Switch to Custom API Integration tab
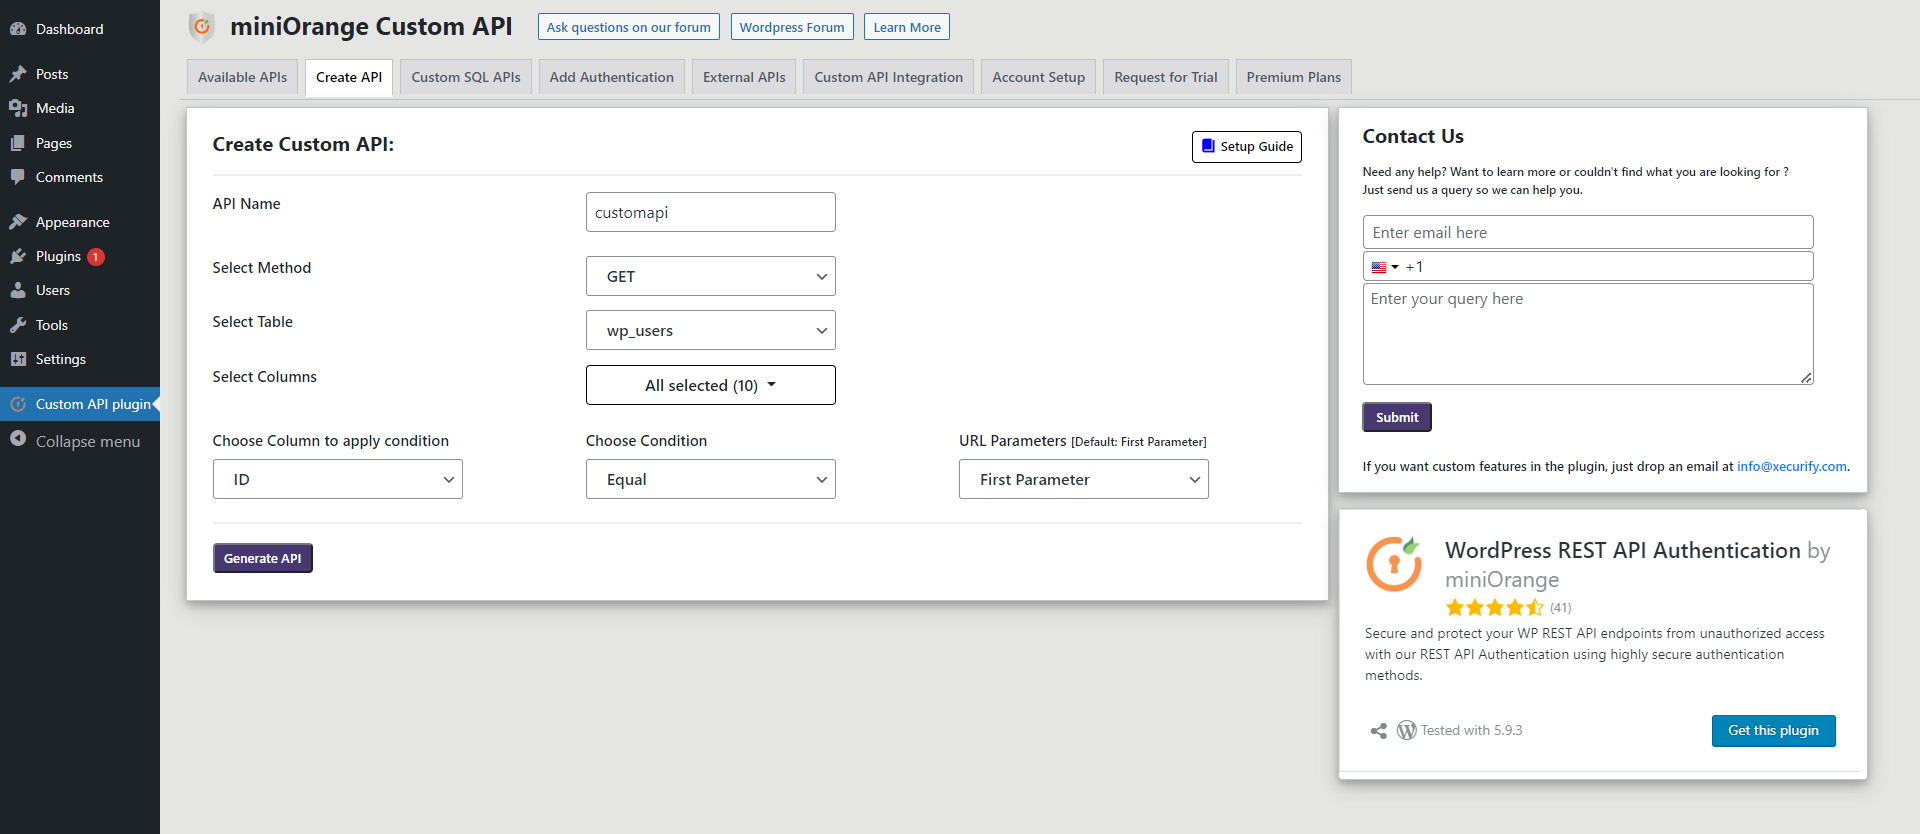Viewport: 1920px width, 834px height. click(889, 77)
